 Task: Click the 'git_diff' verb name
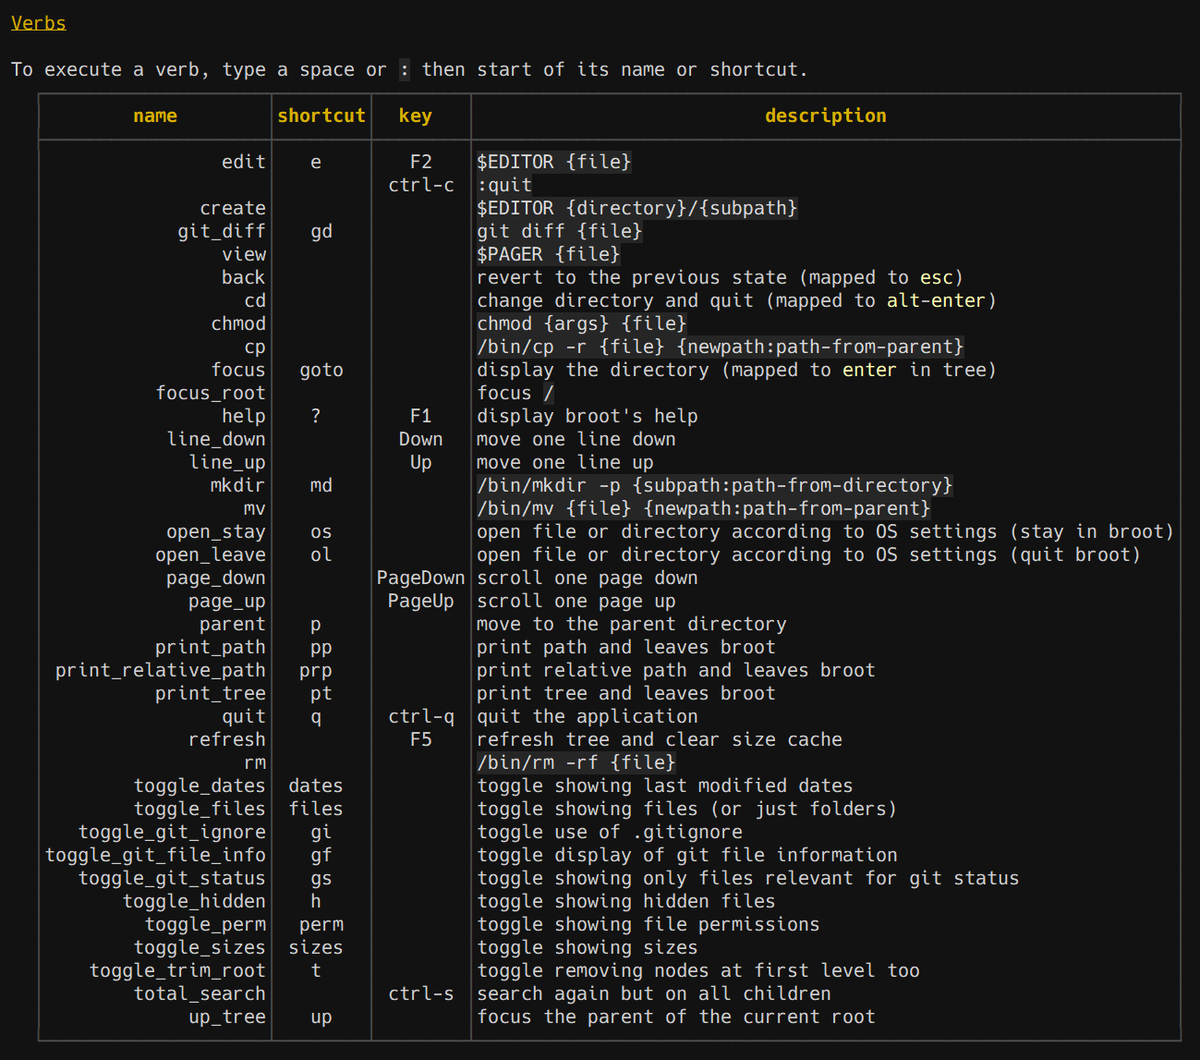pos(222,231)
